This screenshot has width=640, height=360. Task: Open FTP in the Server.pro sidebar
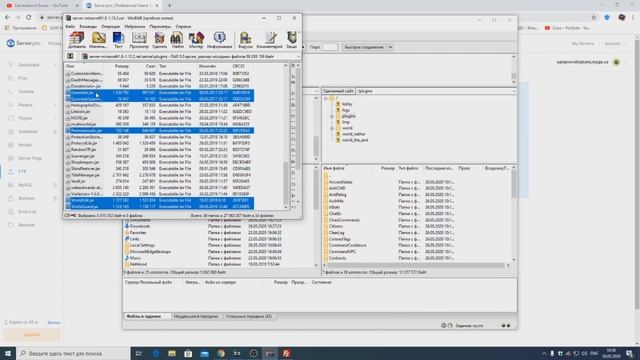pos(22,171)
